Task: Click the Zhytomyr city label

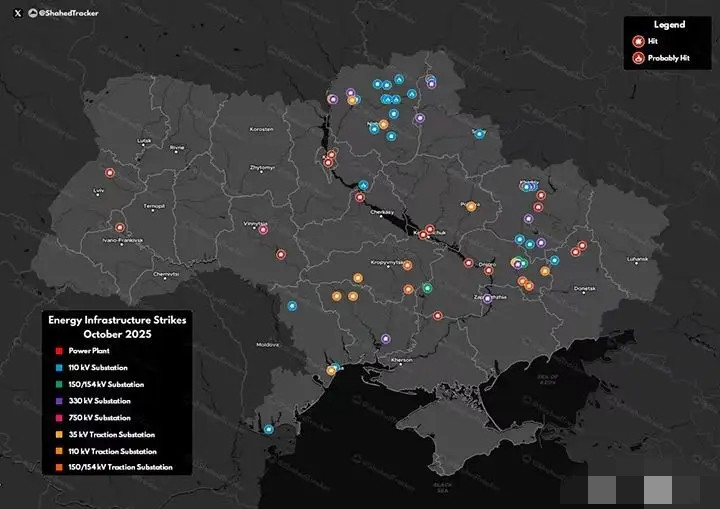Action: tap(263, 168)
